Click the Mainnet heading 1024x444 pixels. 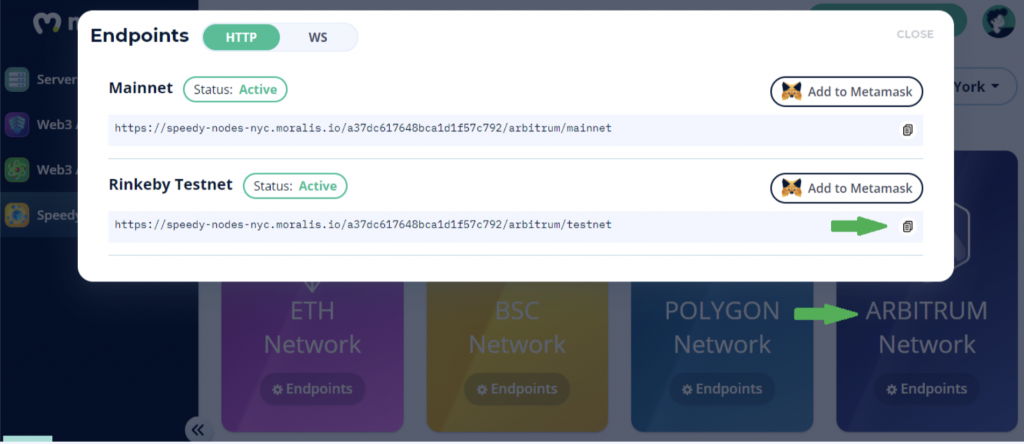click(141, 87)
